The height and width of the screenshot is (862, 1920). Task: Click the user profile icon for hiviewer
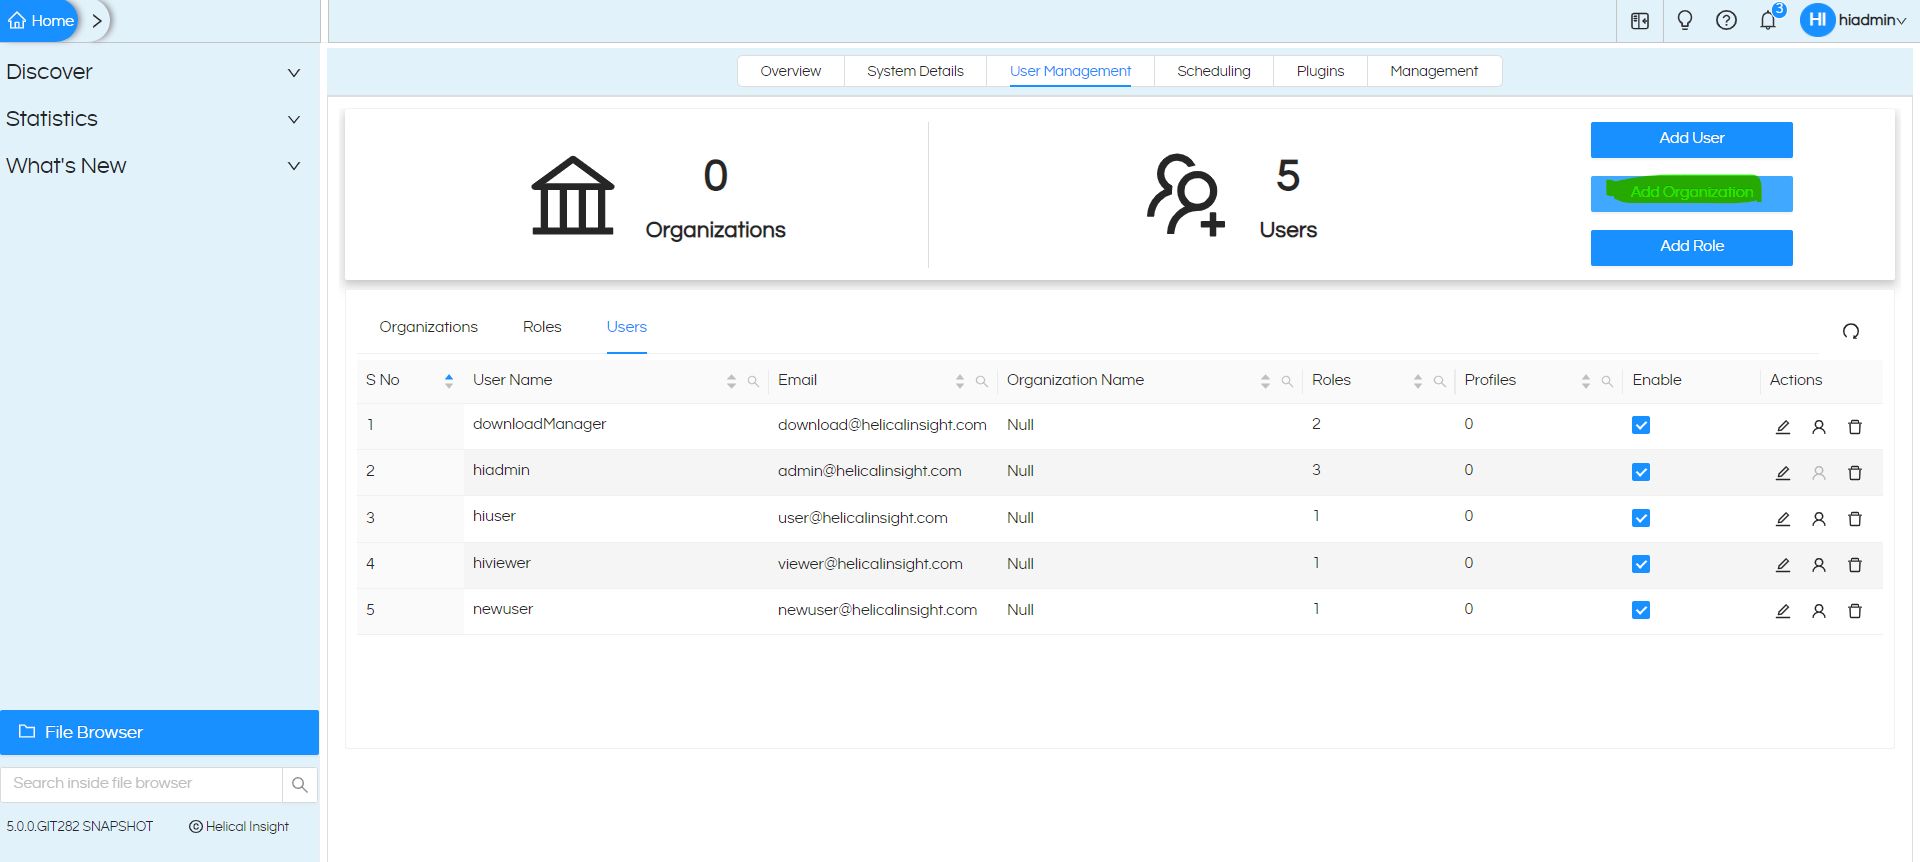tap(1819, 565)
